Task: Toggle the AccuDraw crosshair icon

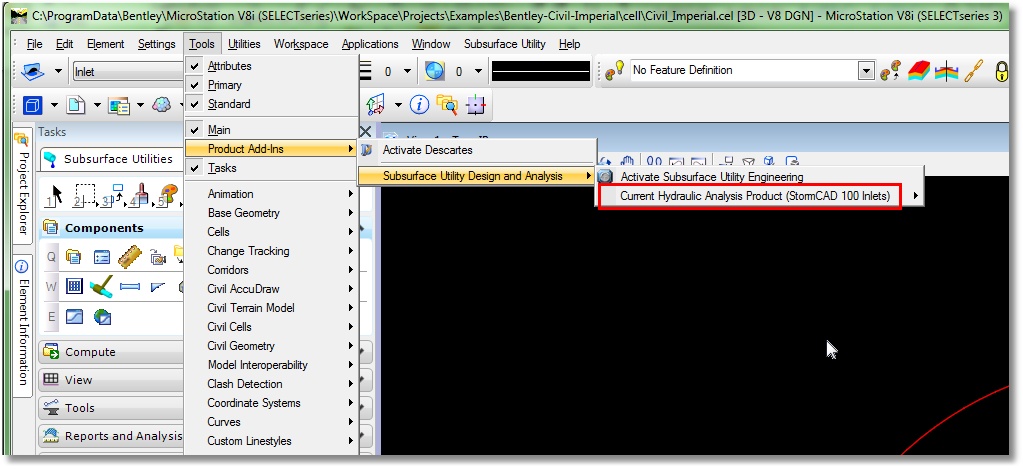Action: click(x=476, y=104)
